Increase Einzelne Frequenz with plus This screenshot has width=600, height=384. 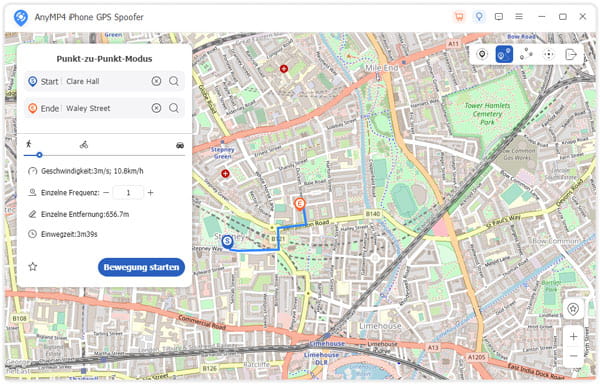150,193
